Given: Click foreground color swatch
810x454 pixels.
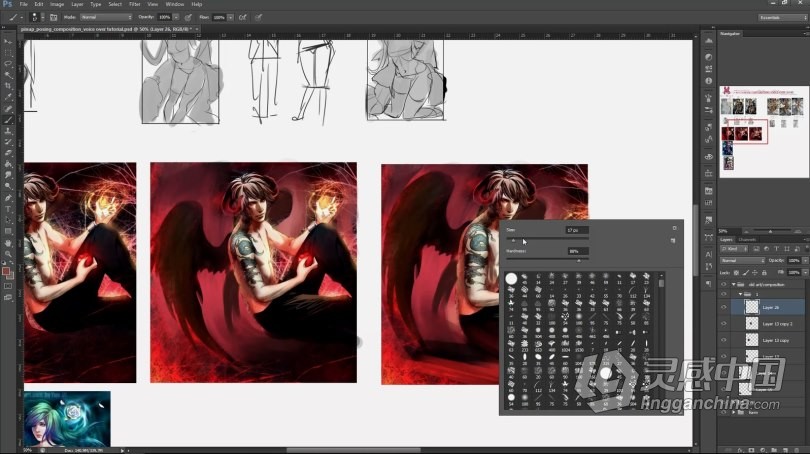Looking at the screenshot, I should point(6,271).
